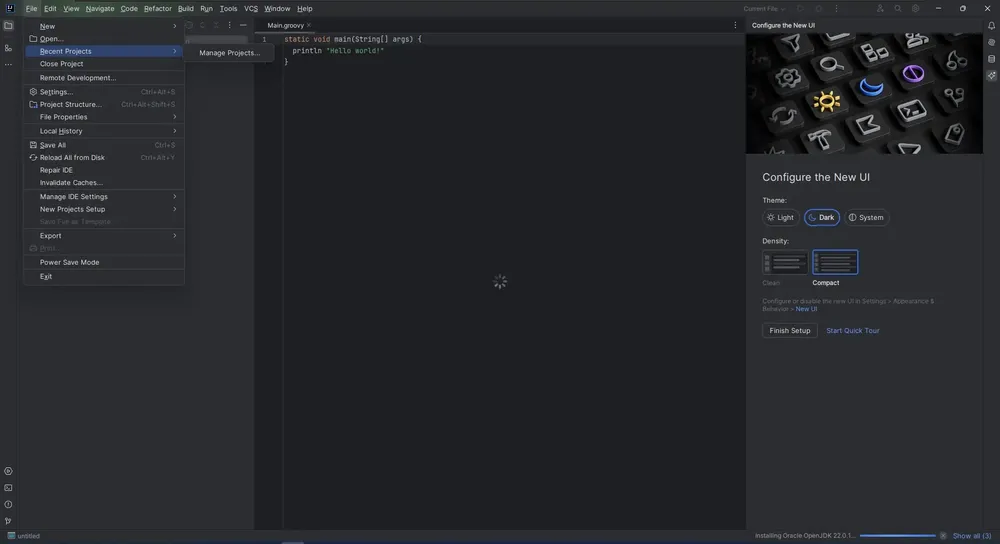The image size is (1000, 544).
Task: Follow the Start Quick Tour link
Action: 853,330
